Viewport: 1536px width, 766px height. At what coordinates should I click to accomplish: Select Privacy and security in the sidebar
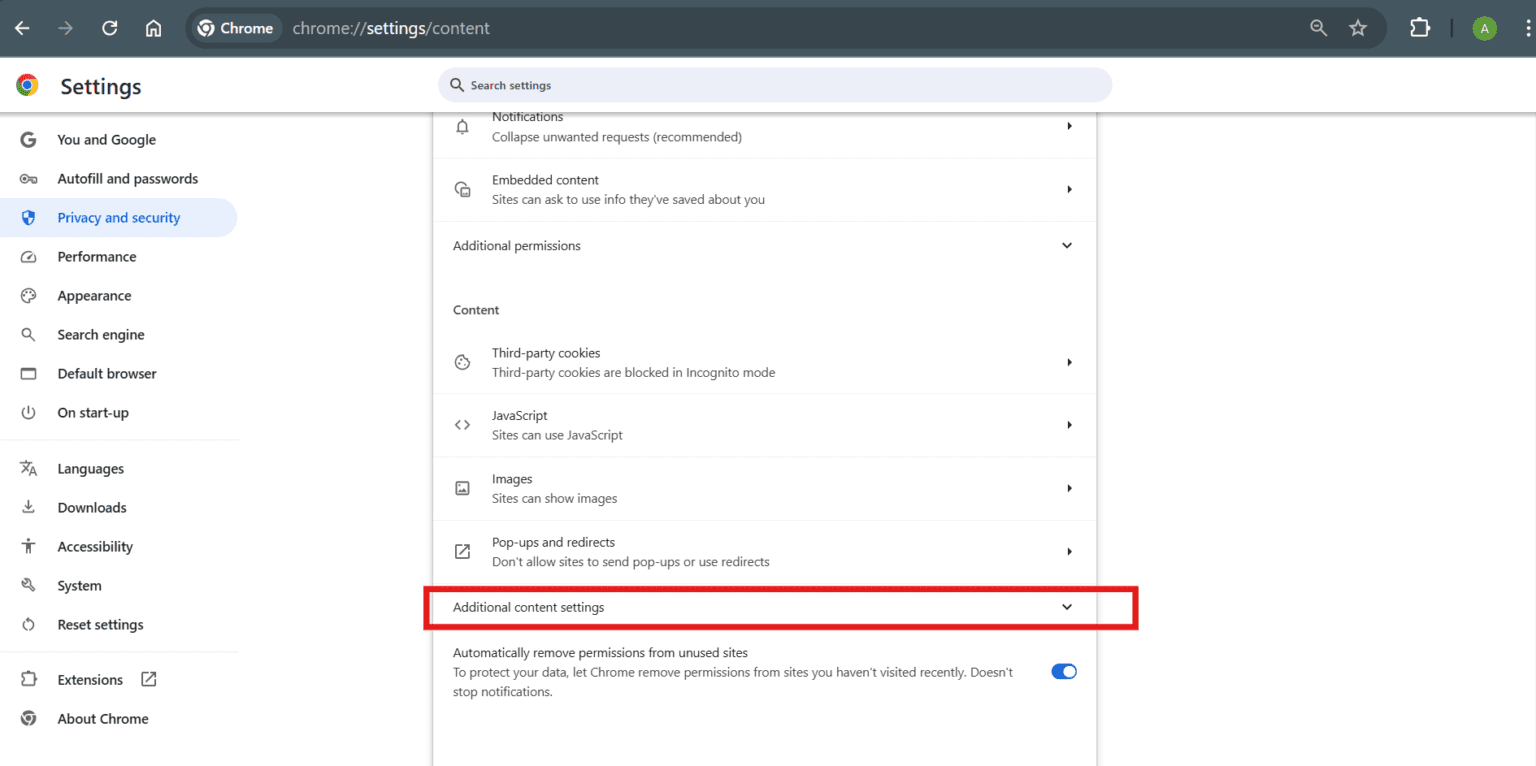118,217
